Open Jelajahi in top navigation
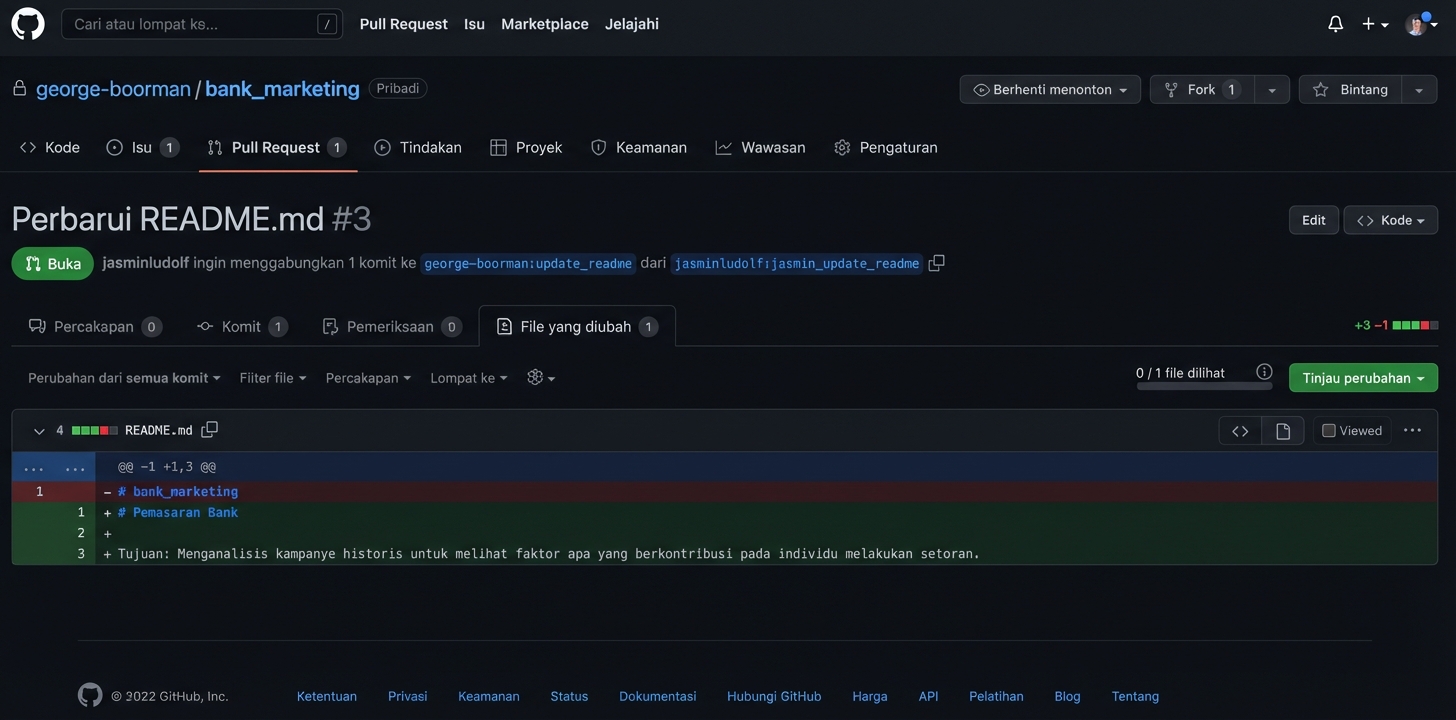The image size is (1456, 720). [x=632, y=24]
